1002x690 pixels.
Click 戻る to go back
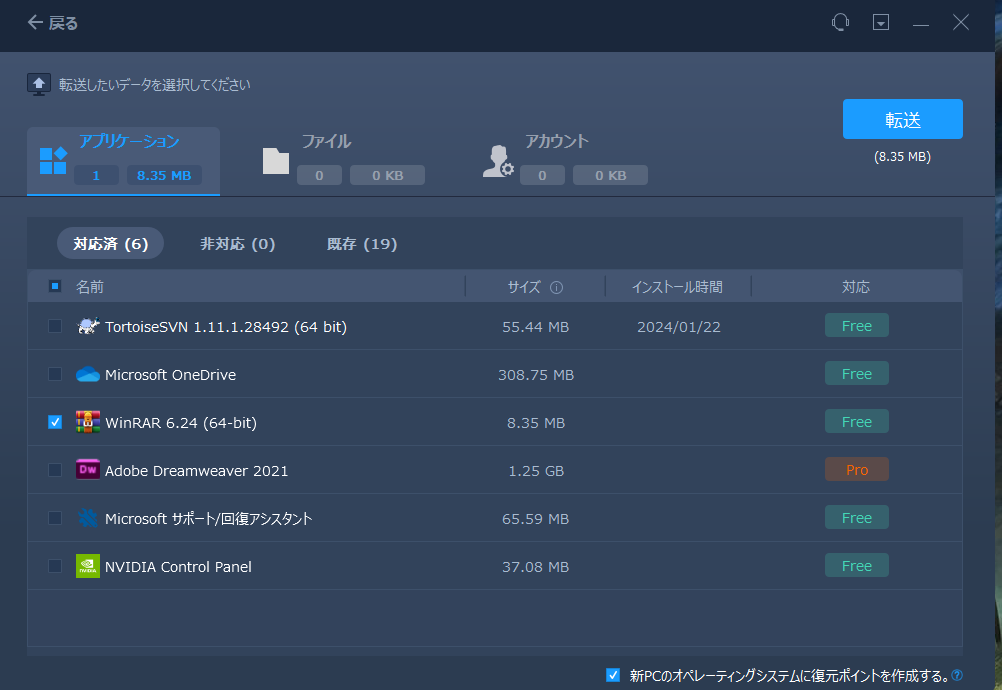click(52, 22)
